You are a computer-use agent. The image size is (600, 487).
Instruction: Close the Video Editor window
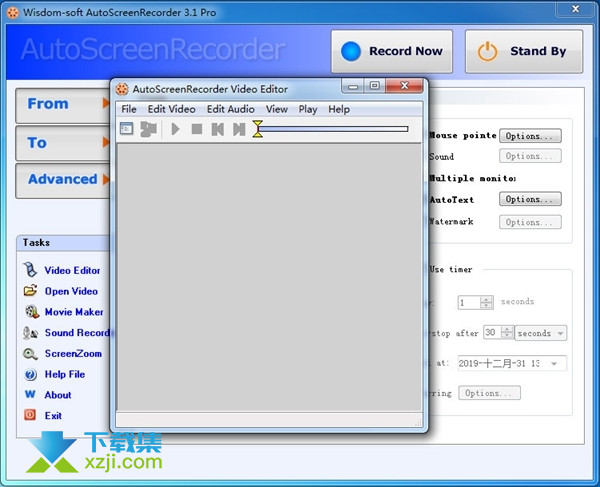[404, 86]
